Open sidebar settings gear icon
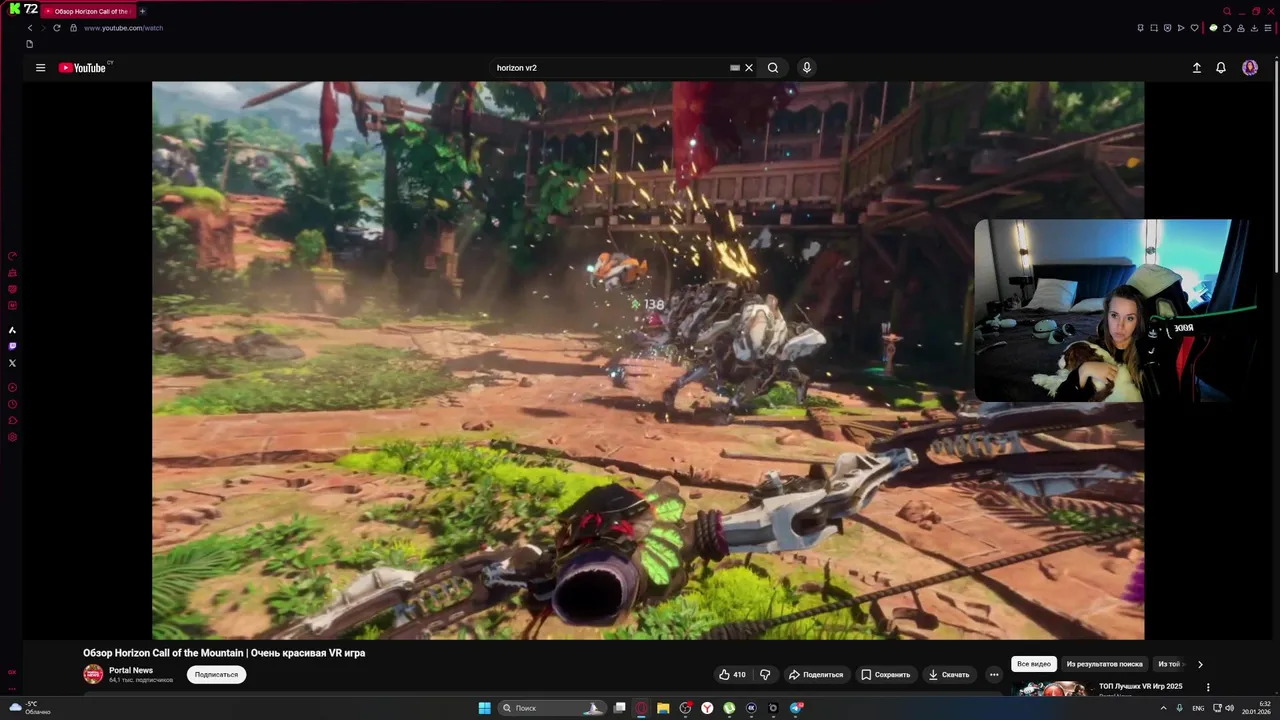 (x=12, y=437)
